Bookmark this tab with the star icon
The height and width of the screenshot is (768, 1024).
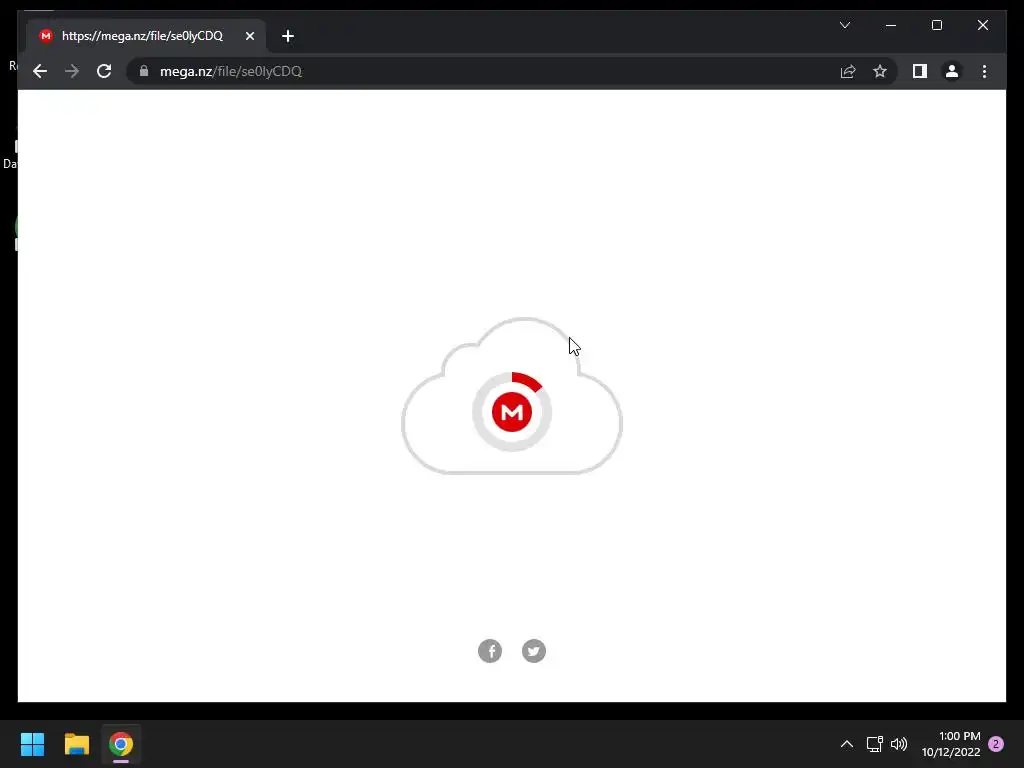tap(880, 71)
